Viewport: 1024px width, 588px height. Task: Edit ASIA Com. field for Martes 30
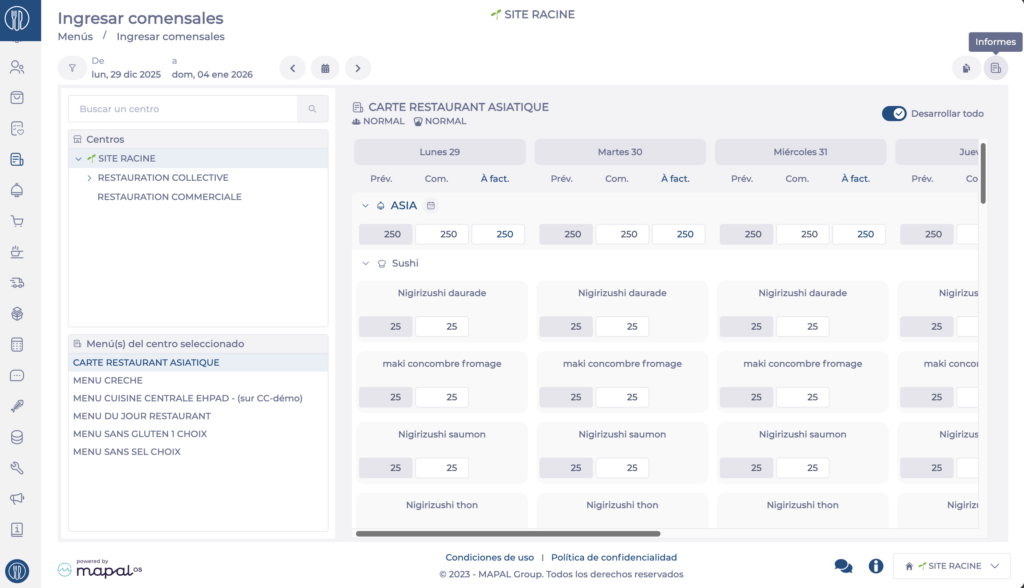pos(622,234)
